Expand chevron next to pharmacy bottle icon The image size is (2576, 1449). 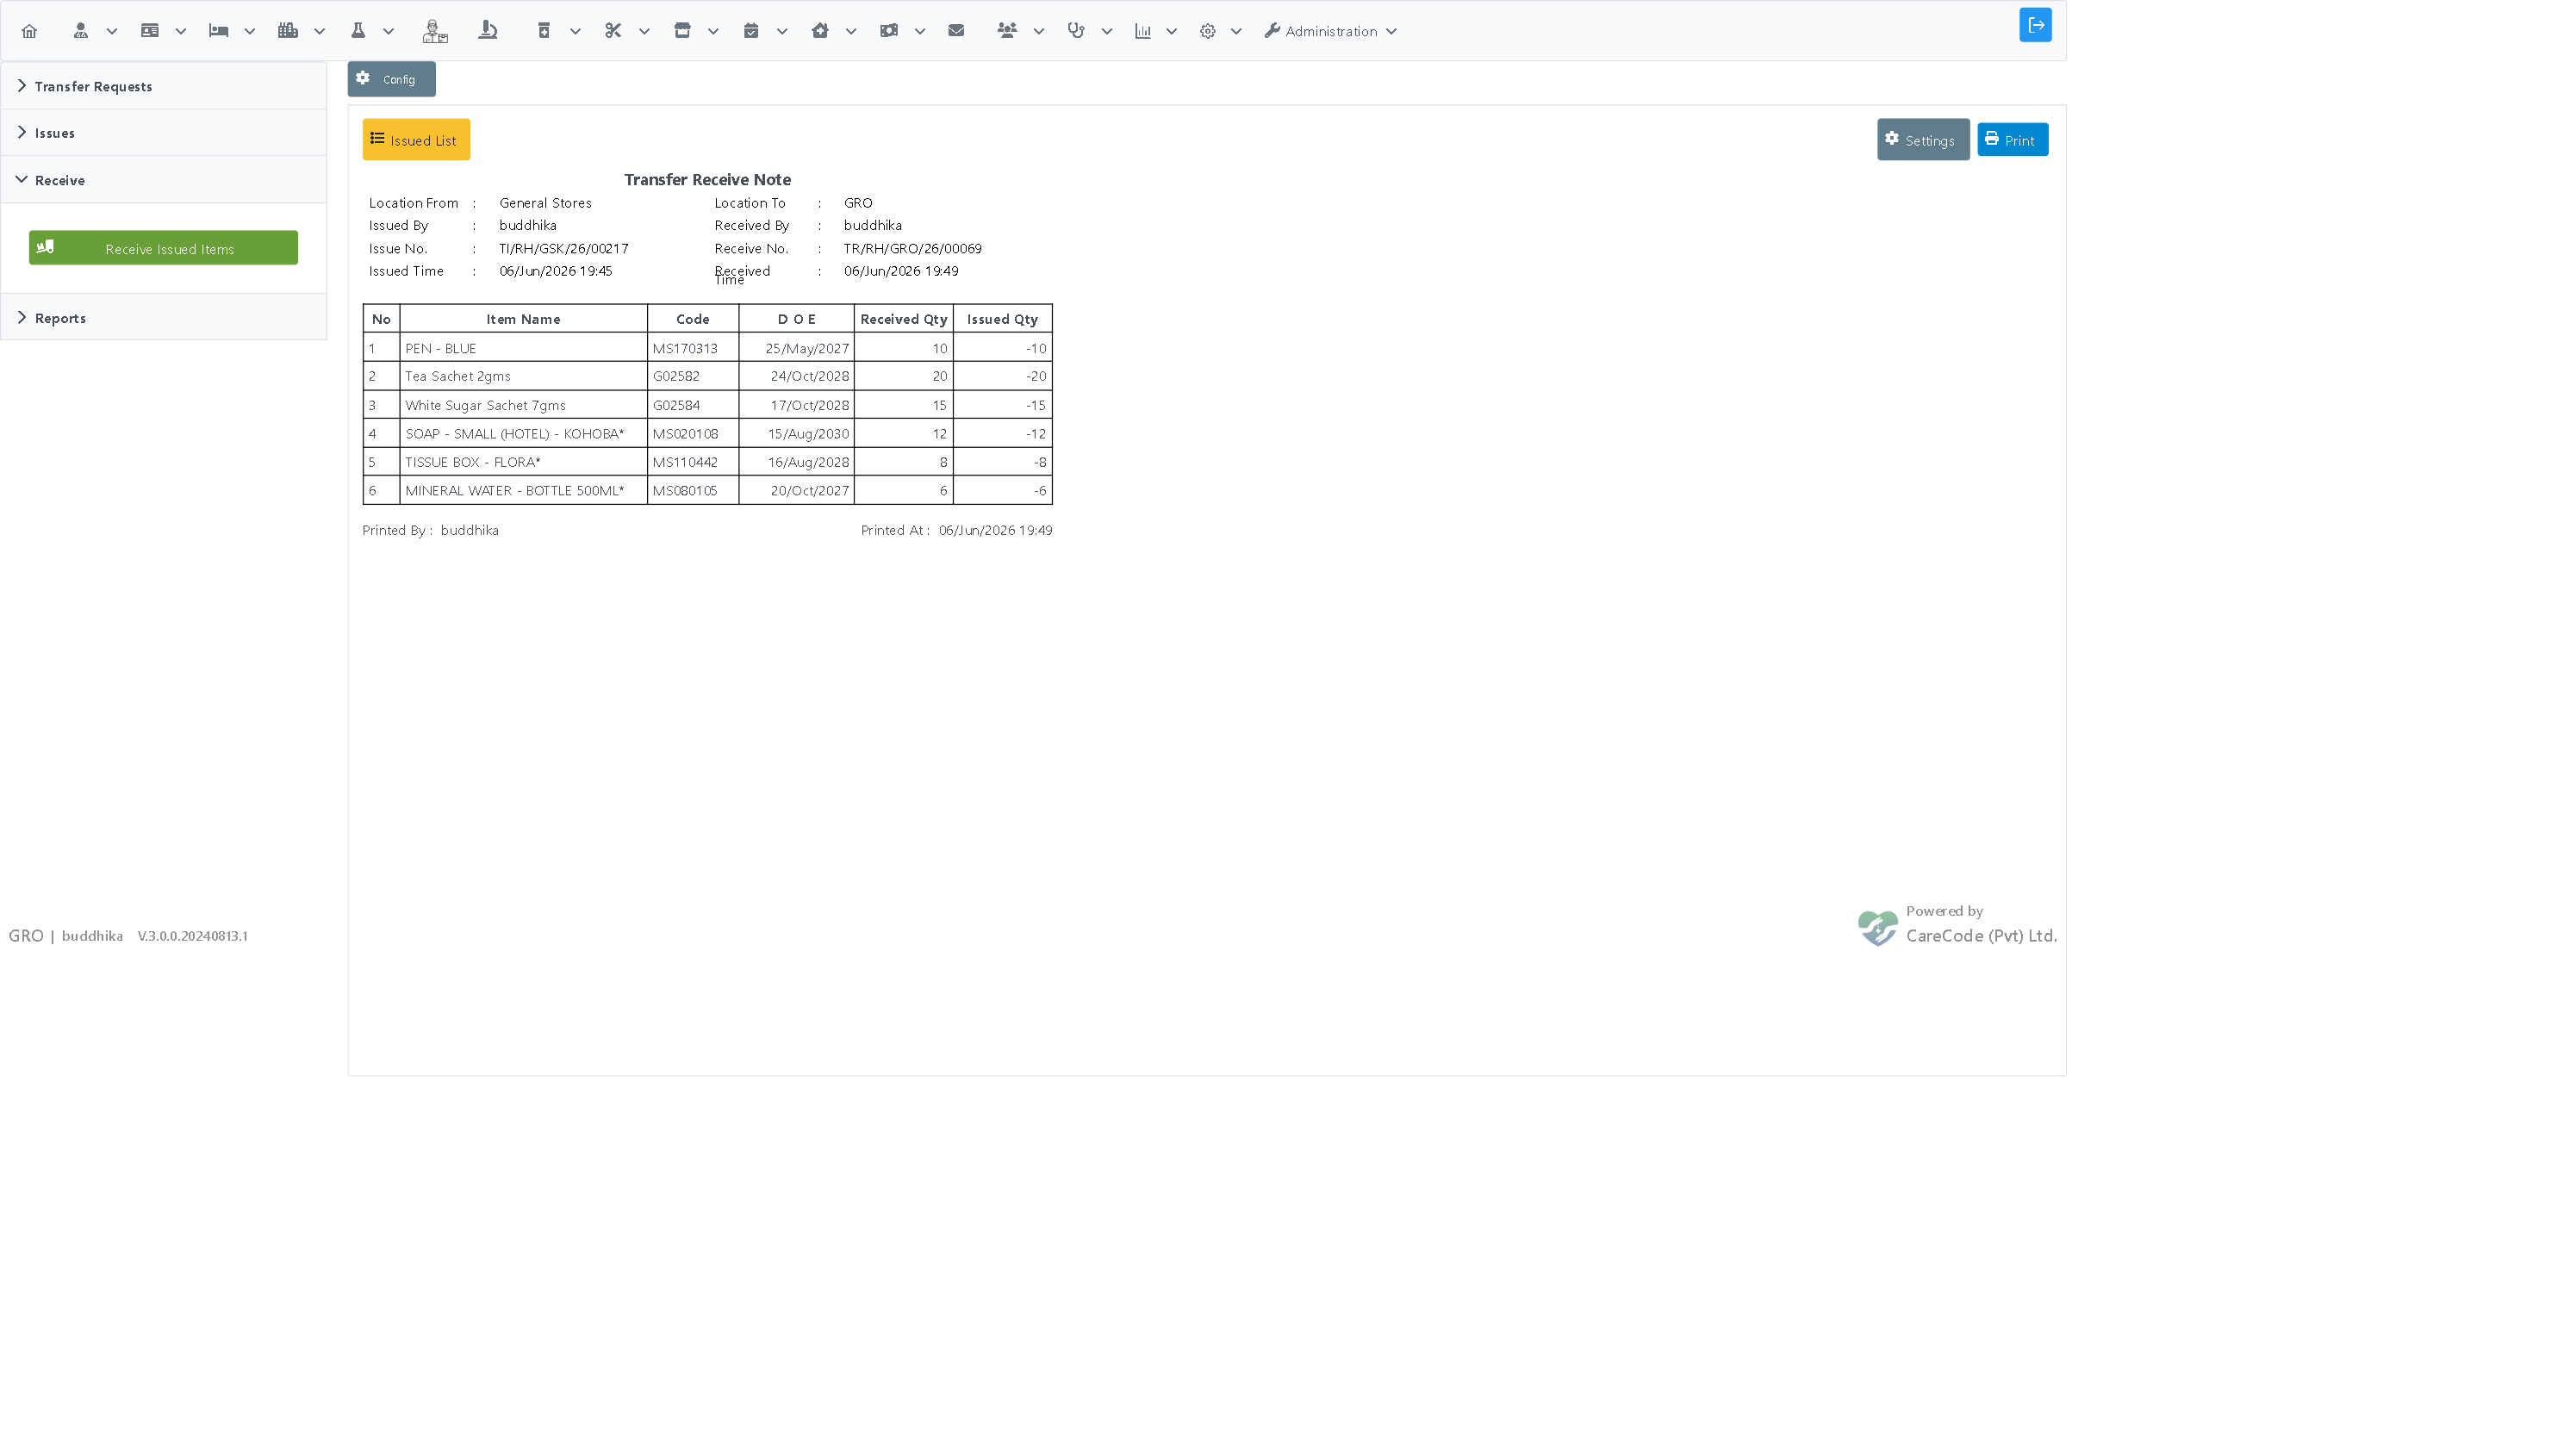[575, 31]
